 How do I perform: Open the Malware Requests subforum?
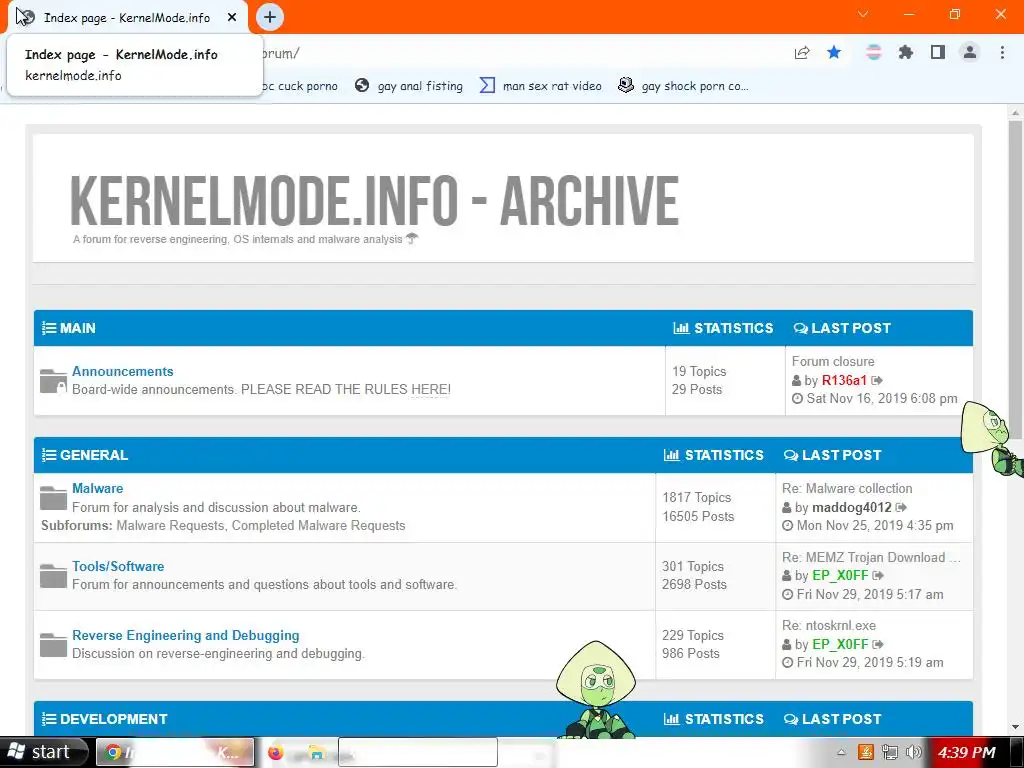[x=169, y=526]
